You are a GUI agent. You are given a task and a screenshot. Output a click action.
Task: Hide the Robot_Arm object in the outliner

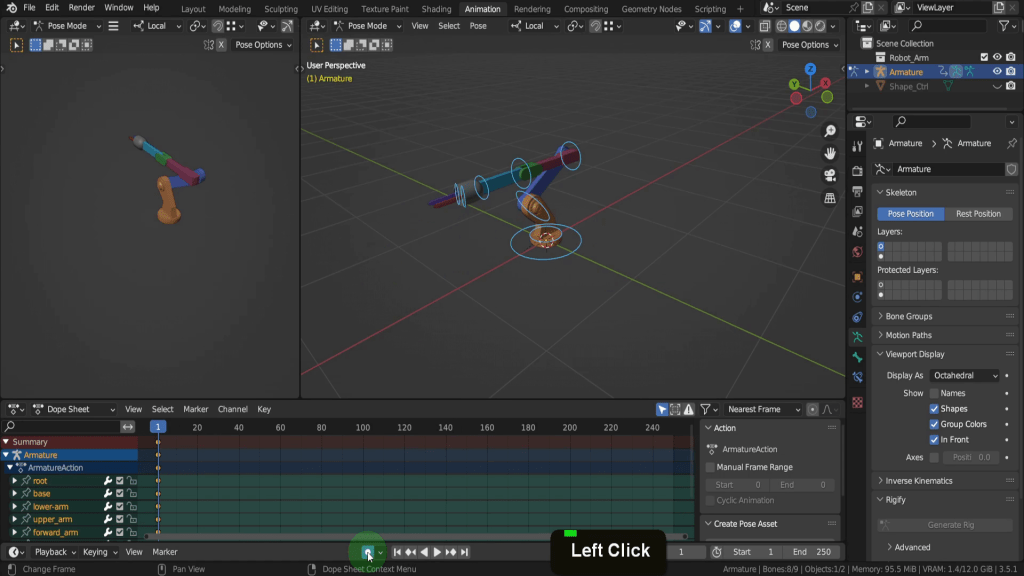point(997,58)
